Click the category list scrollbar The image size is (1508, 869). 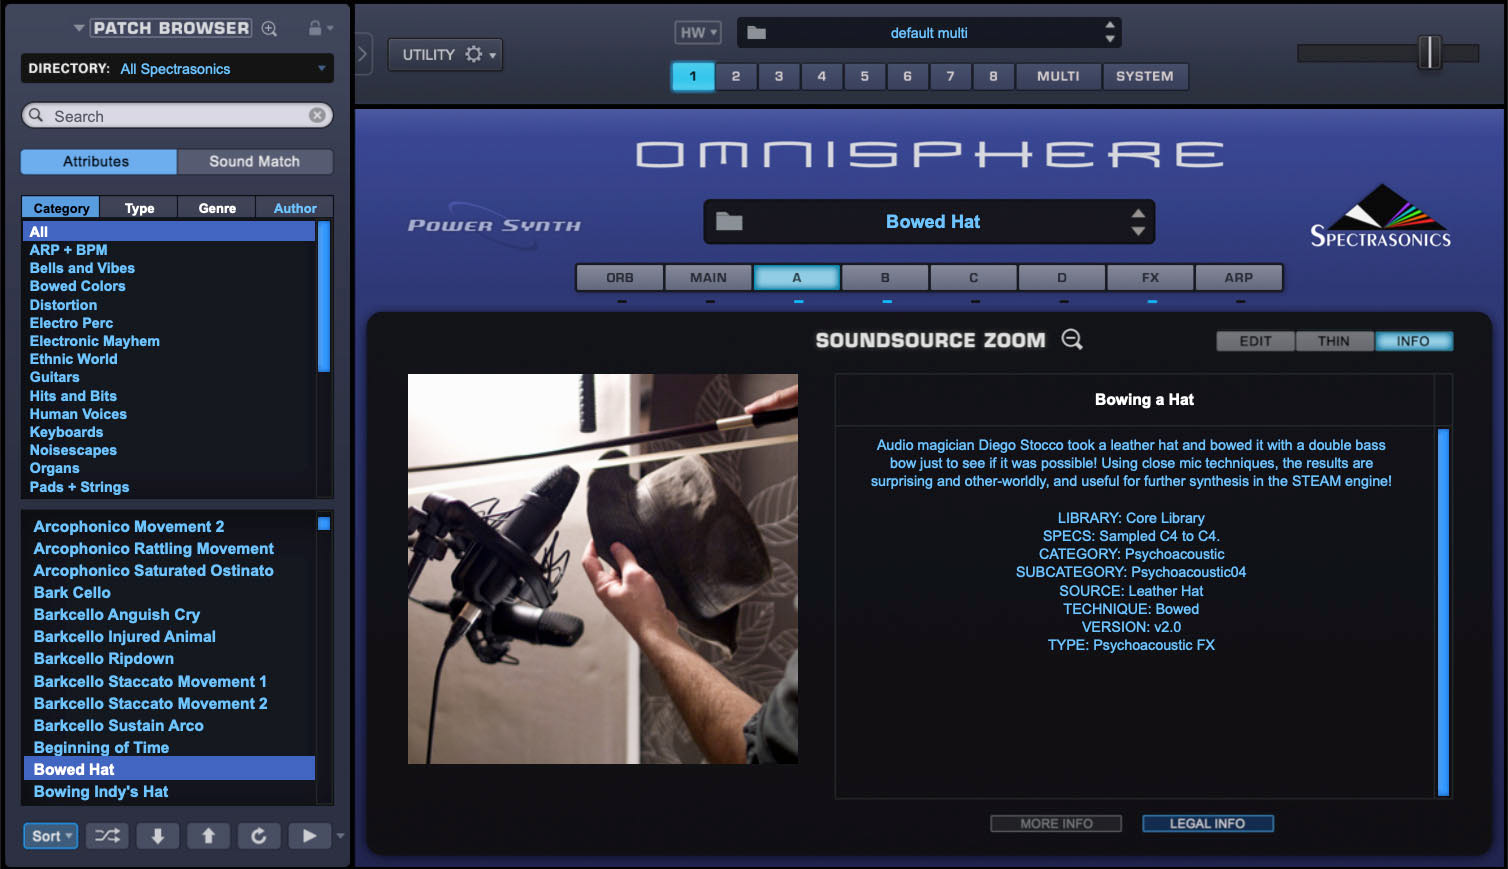click(x=324, y=296)
